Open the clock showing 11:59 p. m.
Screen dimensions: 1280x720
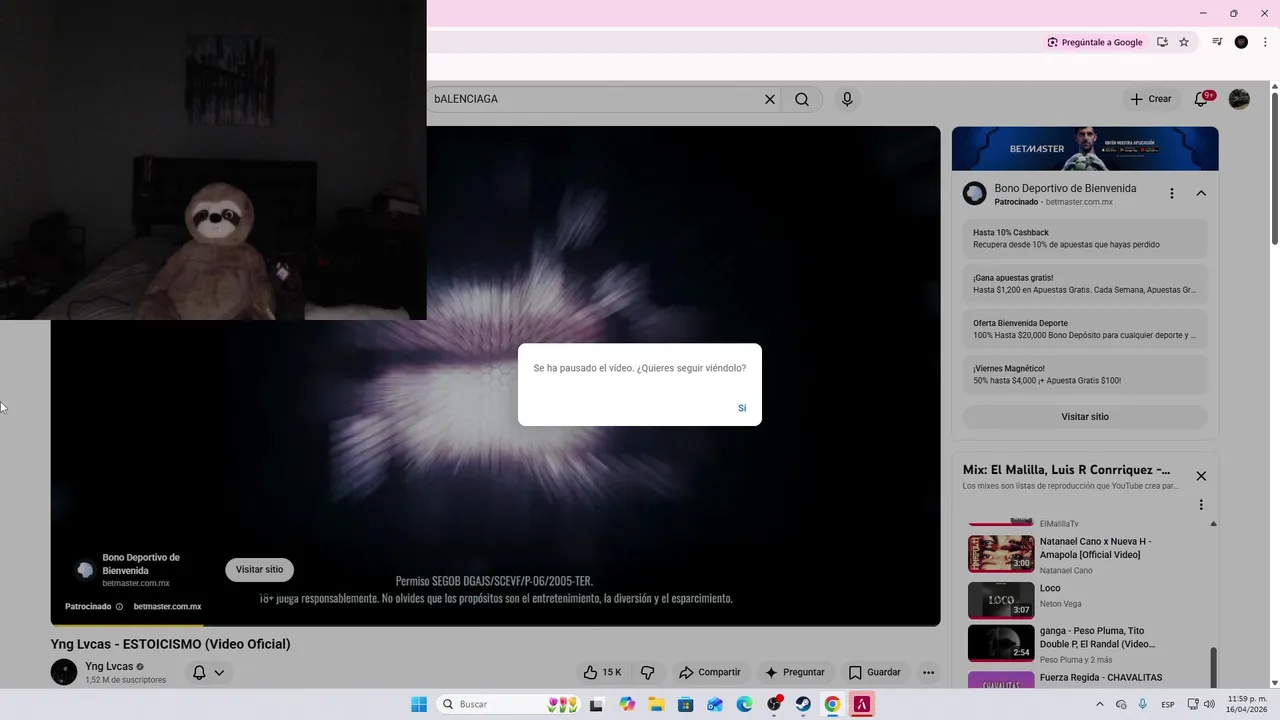pyautogui.click(x=1247, y=704)
